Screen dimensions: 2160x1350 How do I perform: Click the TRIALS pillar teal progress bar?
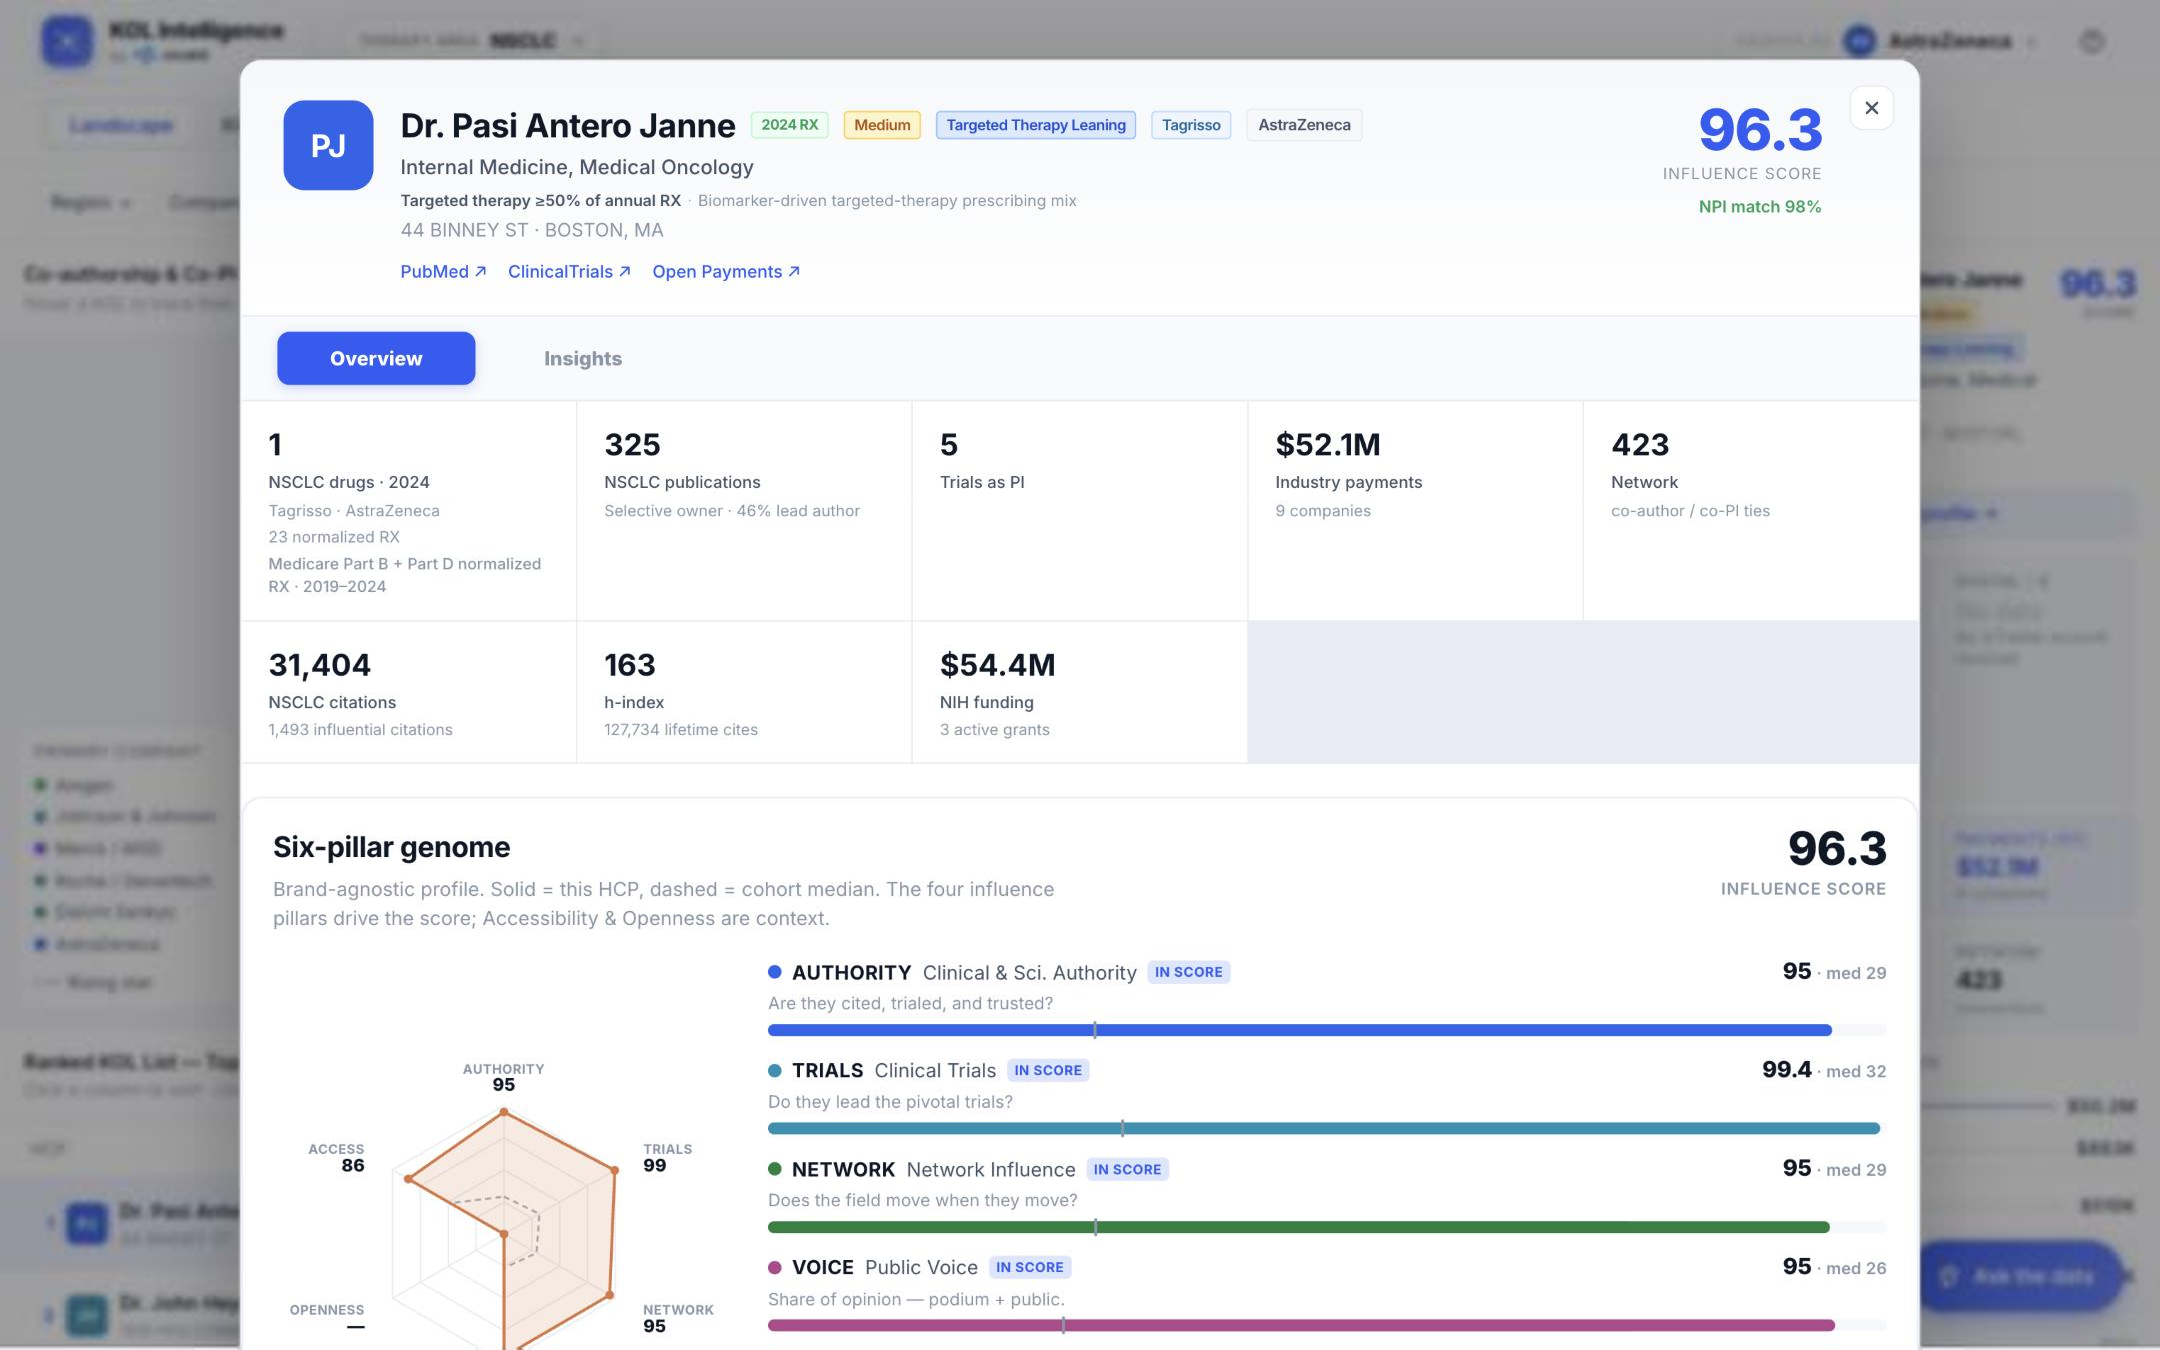point(1326,1128)
